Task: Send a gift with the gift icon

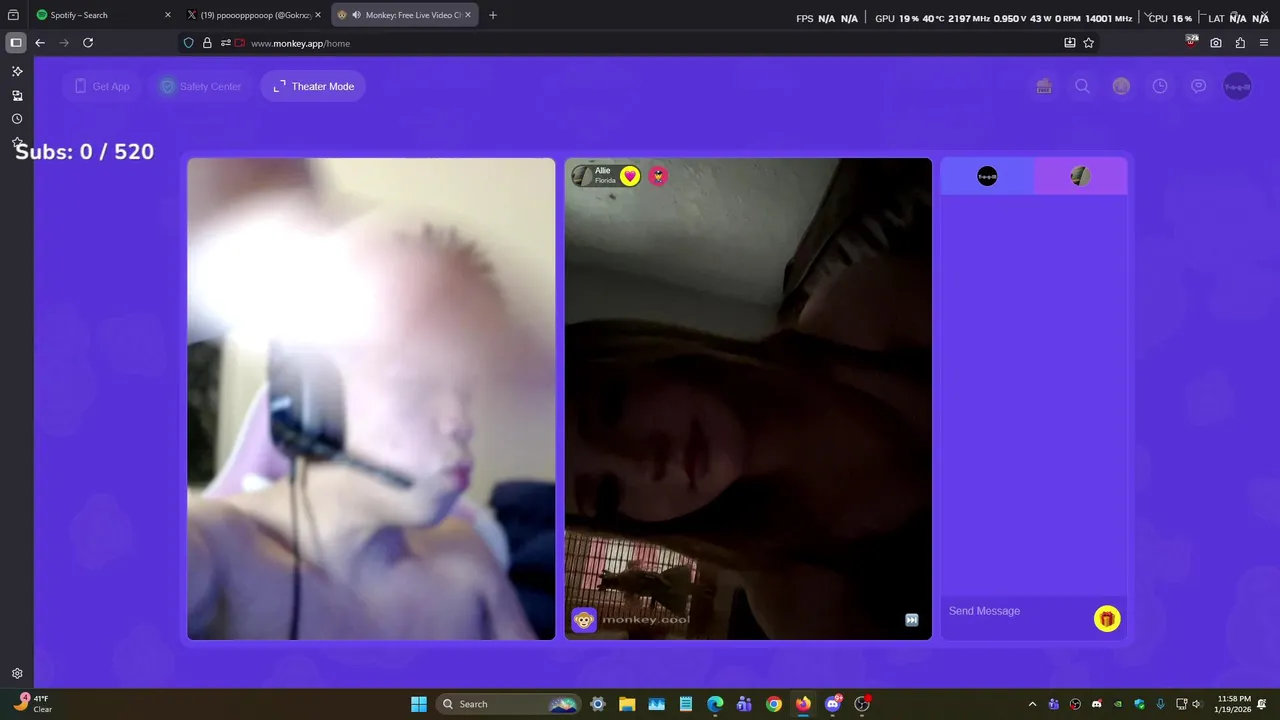Action: pyautogui.click(x=1107, y=619)
